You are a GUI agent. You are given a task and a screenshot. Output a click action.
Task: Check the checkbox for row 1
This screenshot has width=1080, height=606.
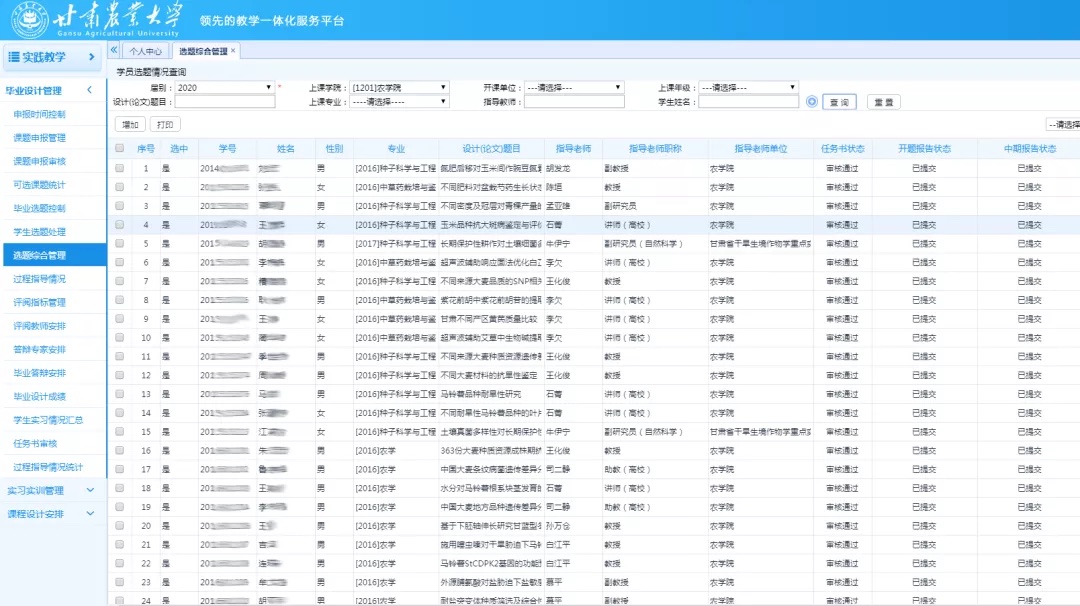pos(120,169)
